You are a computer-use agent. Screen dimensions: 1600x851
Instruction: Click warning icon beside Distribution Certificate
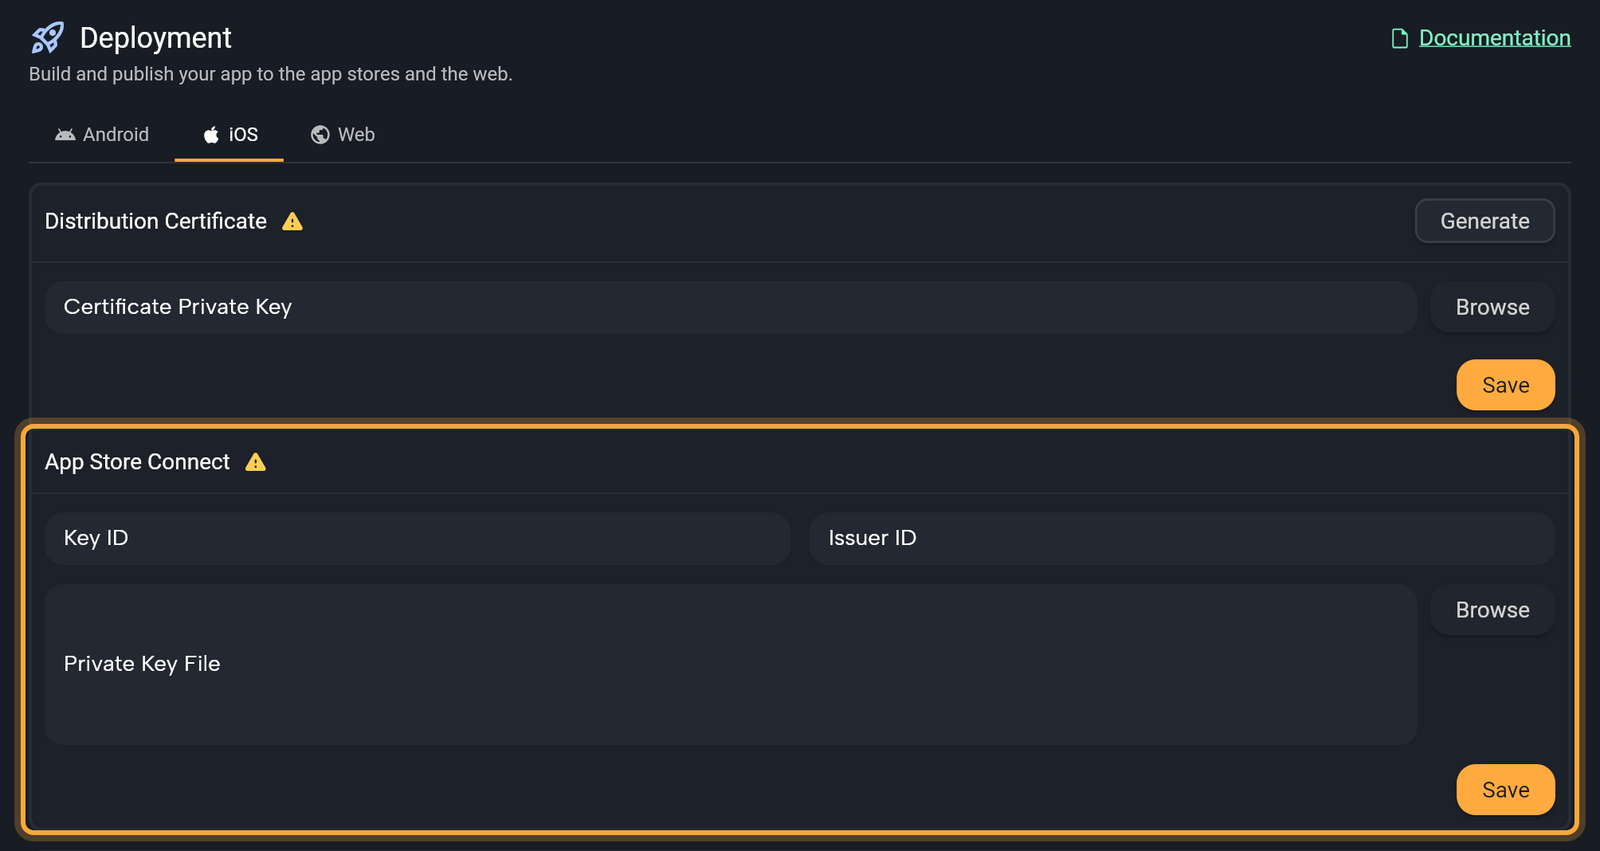click(292, 221)
